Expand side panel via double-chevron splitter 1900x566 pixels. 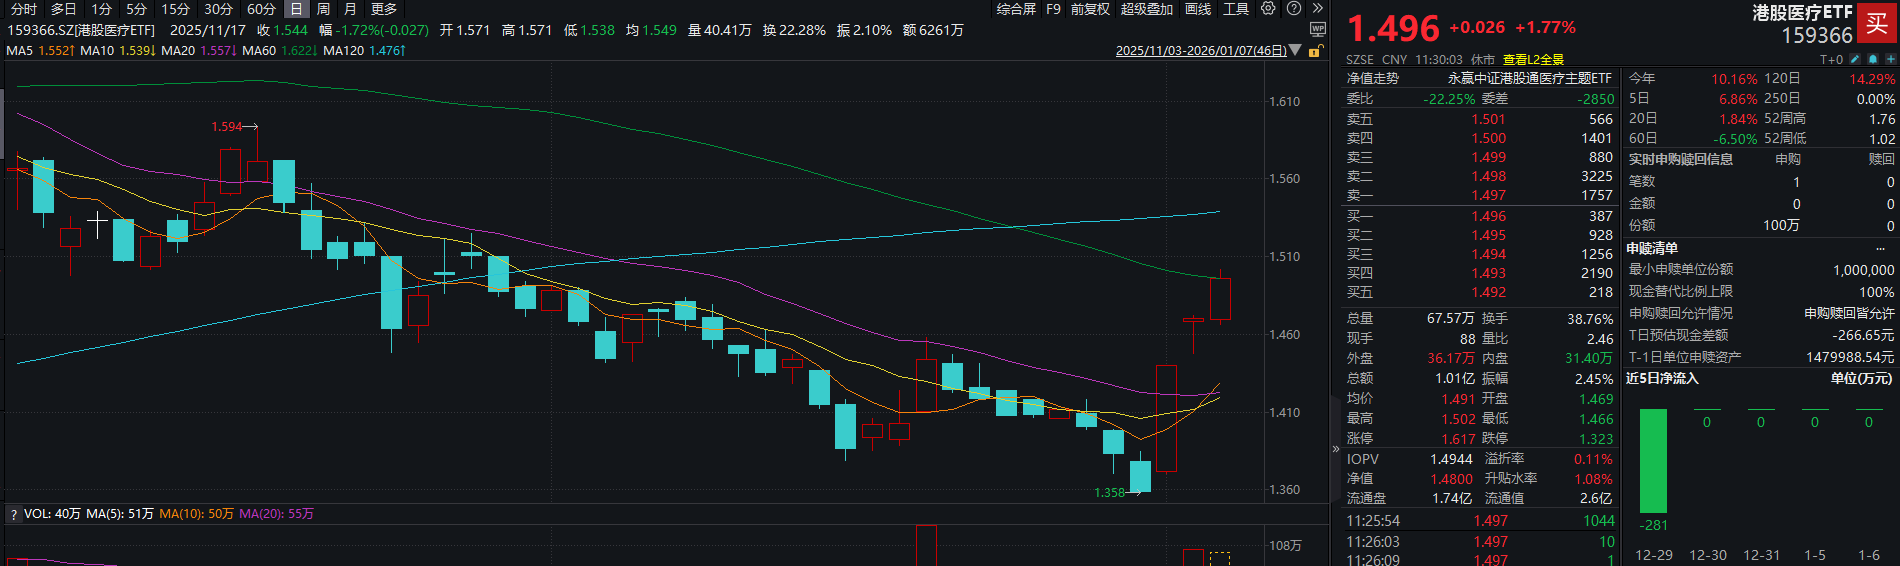click(x=1335, y=449)
